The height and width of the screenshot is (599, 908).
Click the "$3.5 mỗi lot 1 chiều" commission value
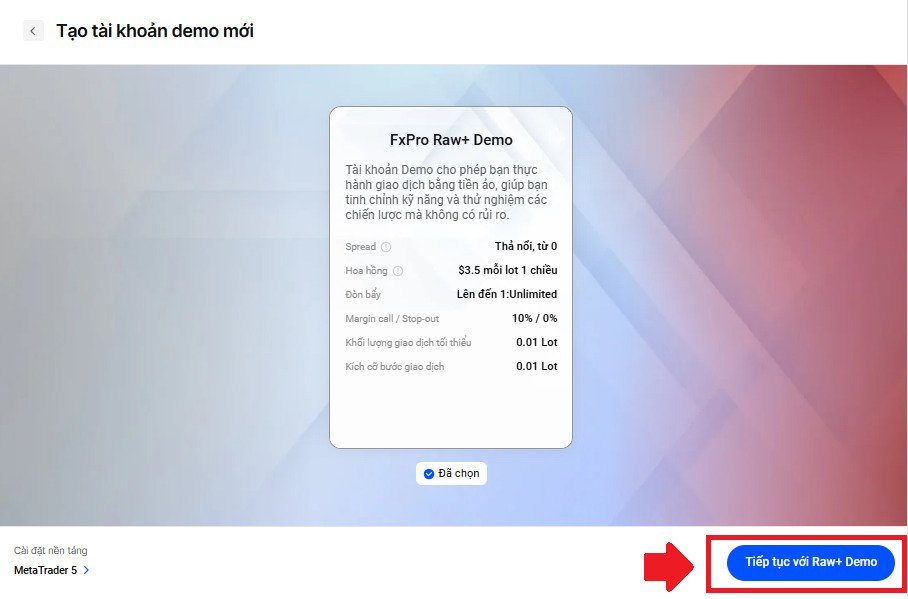click(507, 270)
